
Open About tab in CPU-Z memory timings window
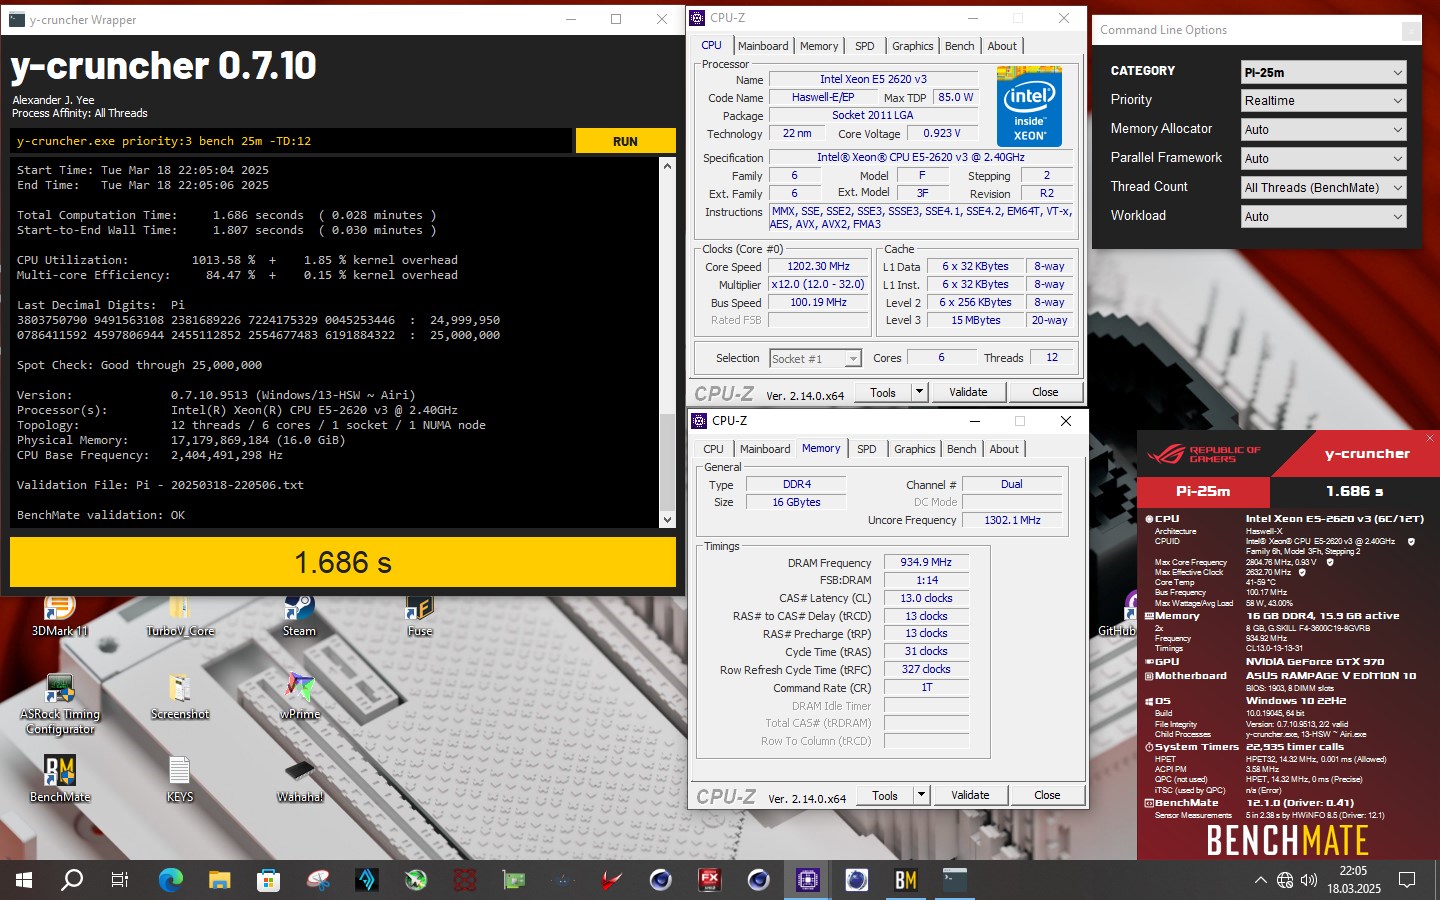(1004, 449)
